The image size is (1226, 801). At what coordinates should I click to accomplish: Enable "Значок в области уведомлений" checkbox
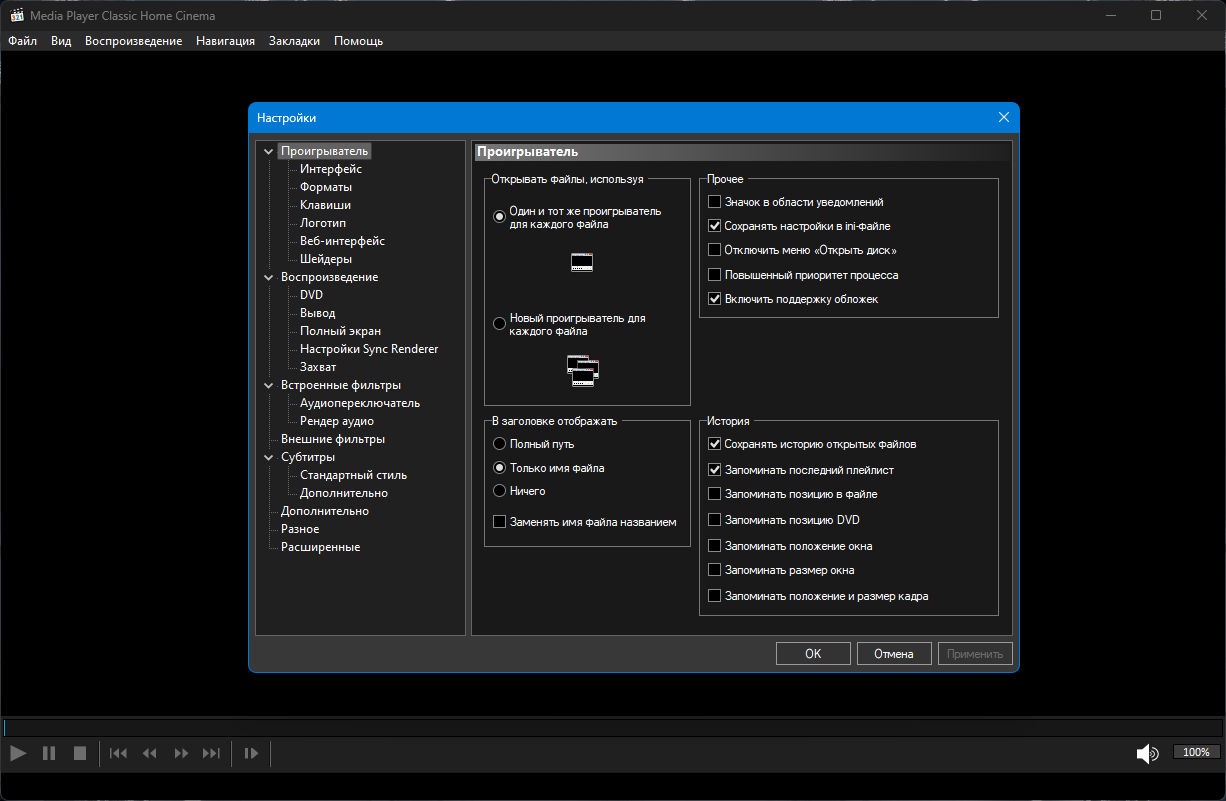click(714, 202)
